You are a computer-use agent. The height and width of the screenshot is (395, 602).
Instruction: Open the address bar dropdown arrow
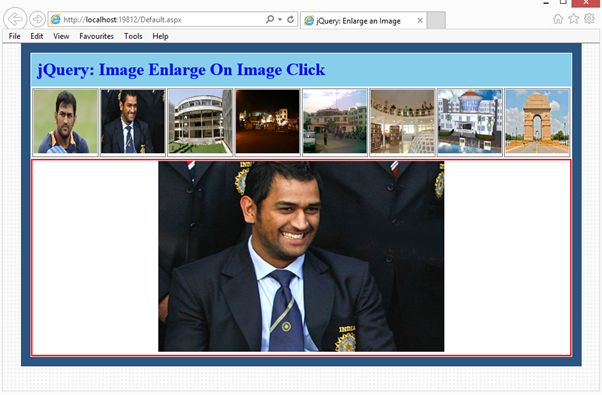click(280, 19)
